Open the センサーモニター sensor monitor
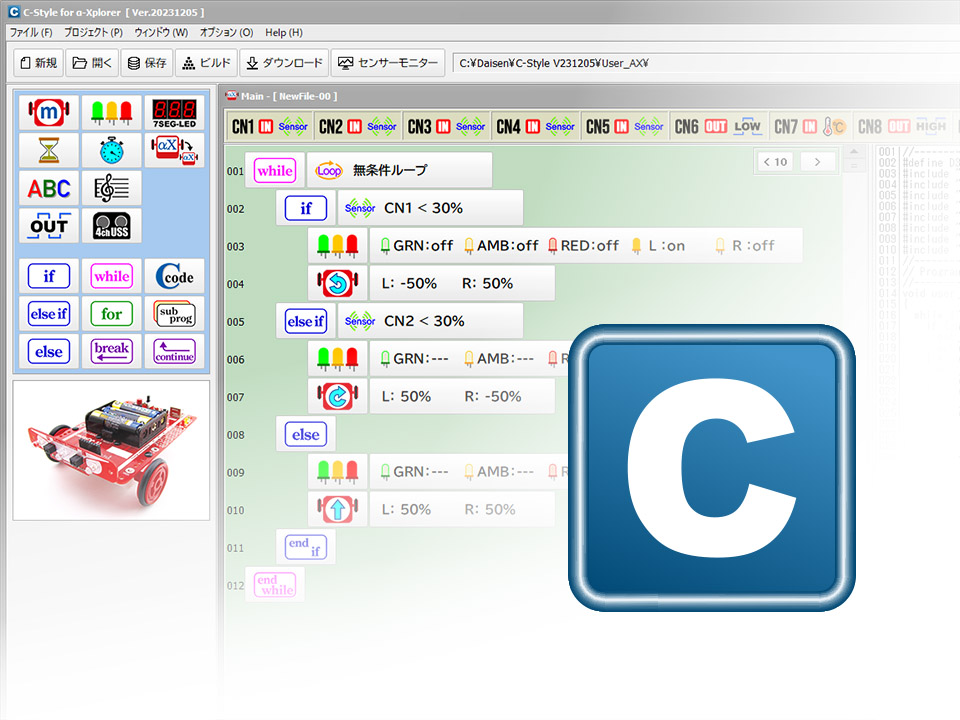Viewport: 960px width, 720px height. coord(388,63)
